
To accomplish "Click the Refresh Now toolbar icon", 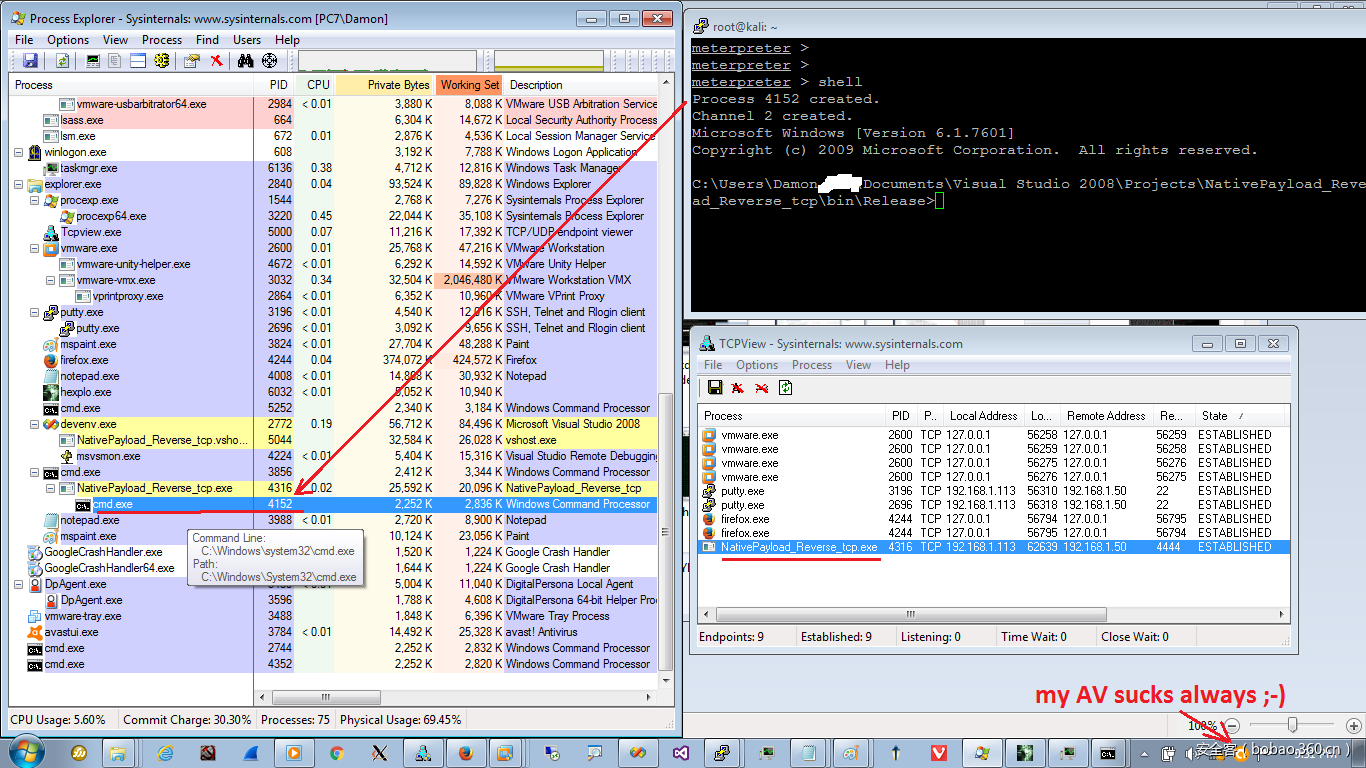I will click(62, 61).
